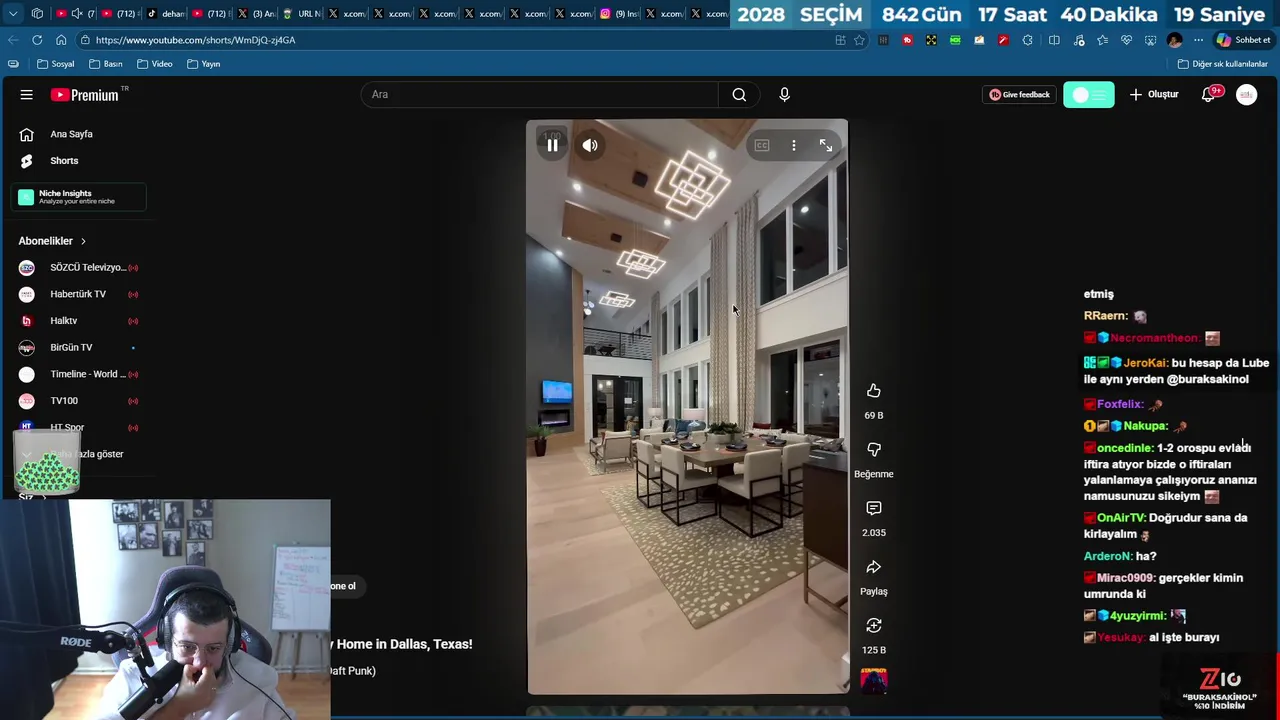The width and height of the screenshot is (1280, 720).
Task: Switch to the TikTok 'dehan' tab
Action: tap(165, 13)
